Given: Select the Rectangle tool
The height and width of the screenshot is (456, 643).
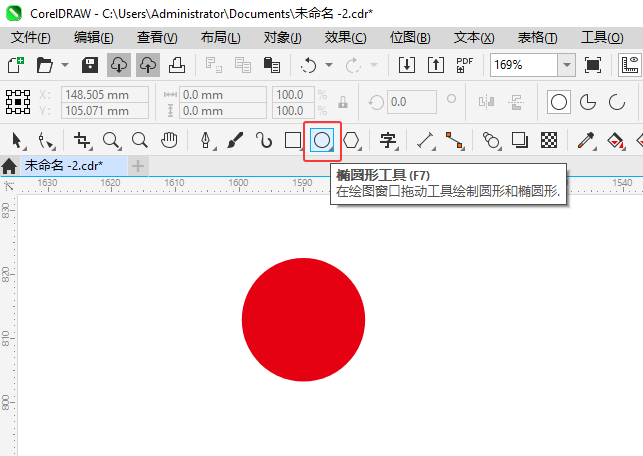Looking at the screenshot, I should (x=293, y=140).
